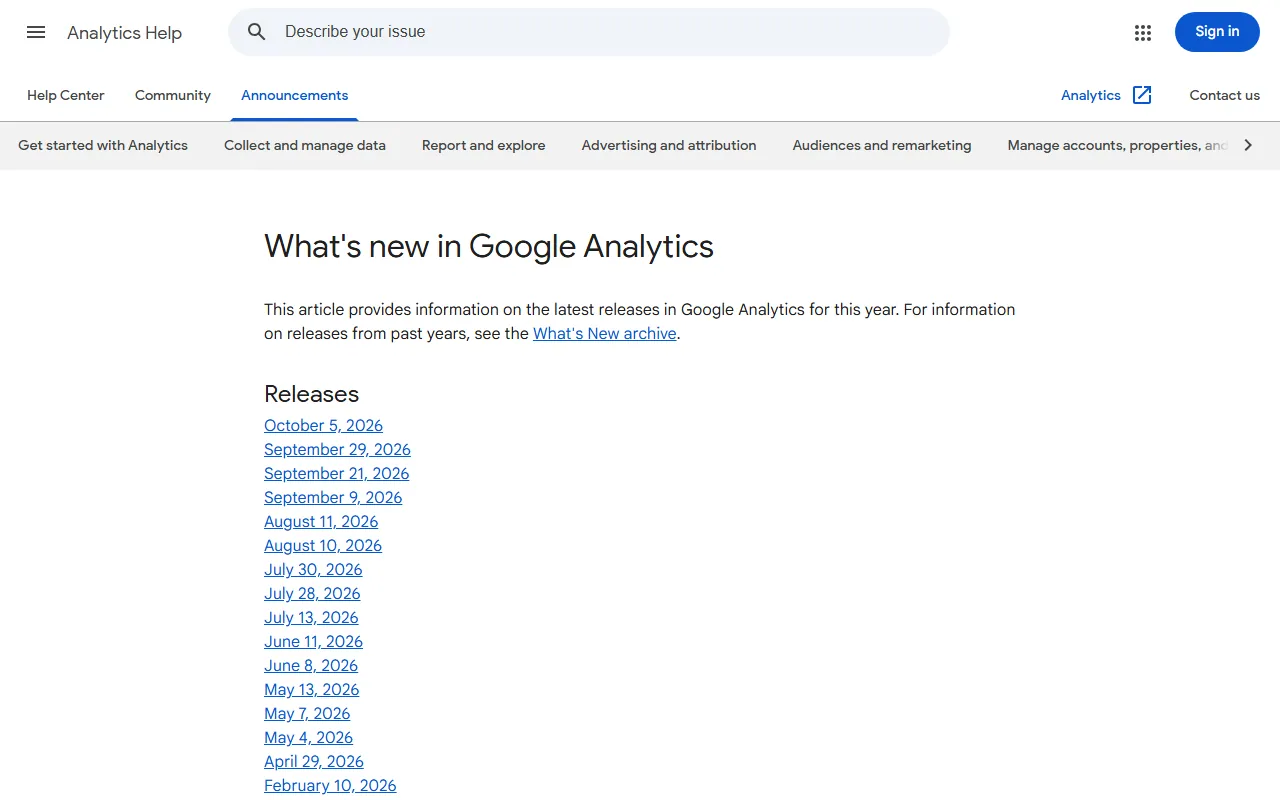This screenshot has height=800, width=1280.
Task: Follow the What's New archive link
Action: [605, 333]
